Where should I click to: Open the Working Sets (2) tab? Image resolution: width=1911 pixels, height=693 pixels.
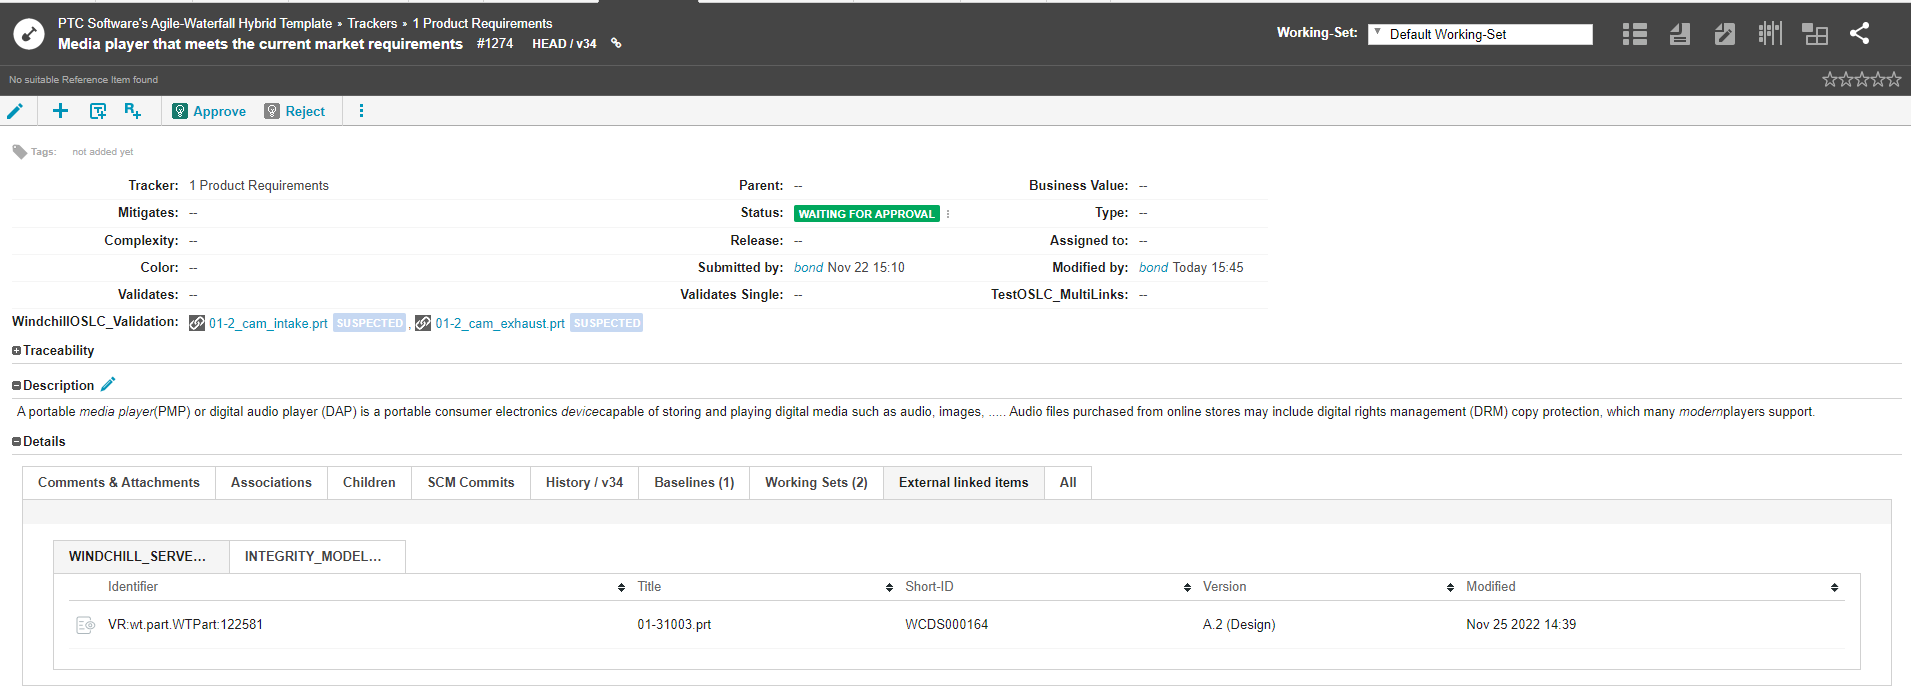coord(816,483)
